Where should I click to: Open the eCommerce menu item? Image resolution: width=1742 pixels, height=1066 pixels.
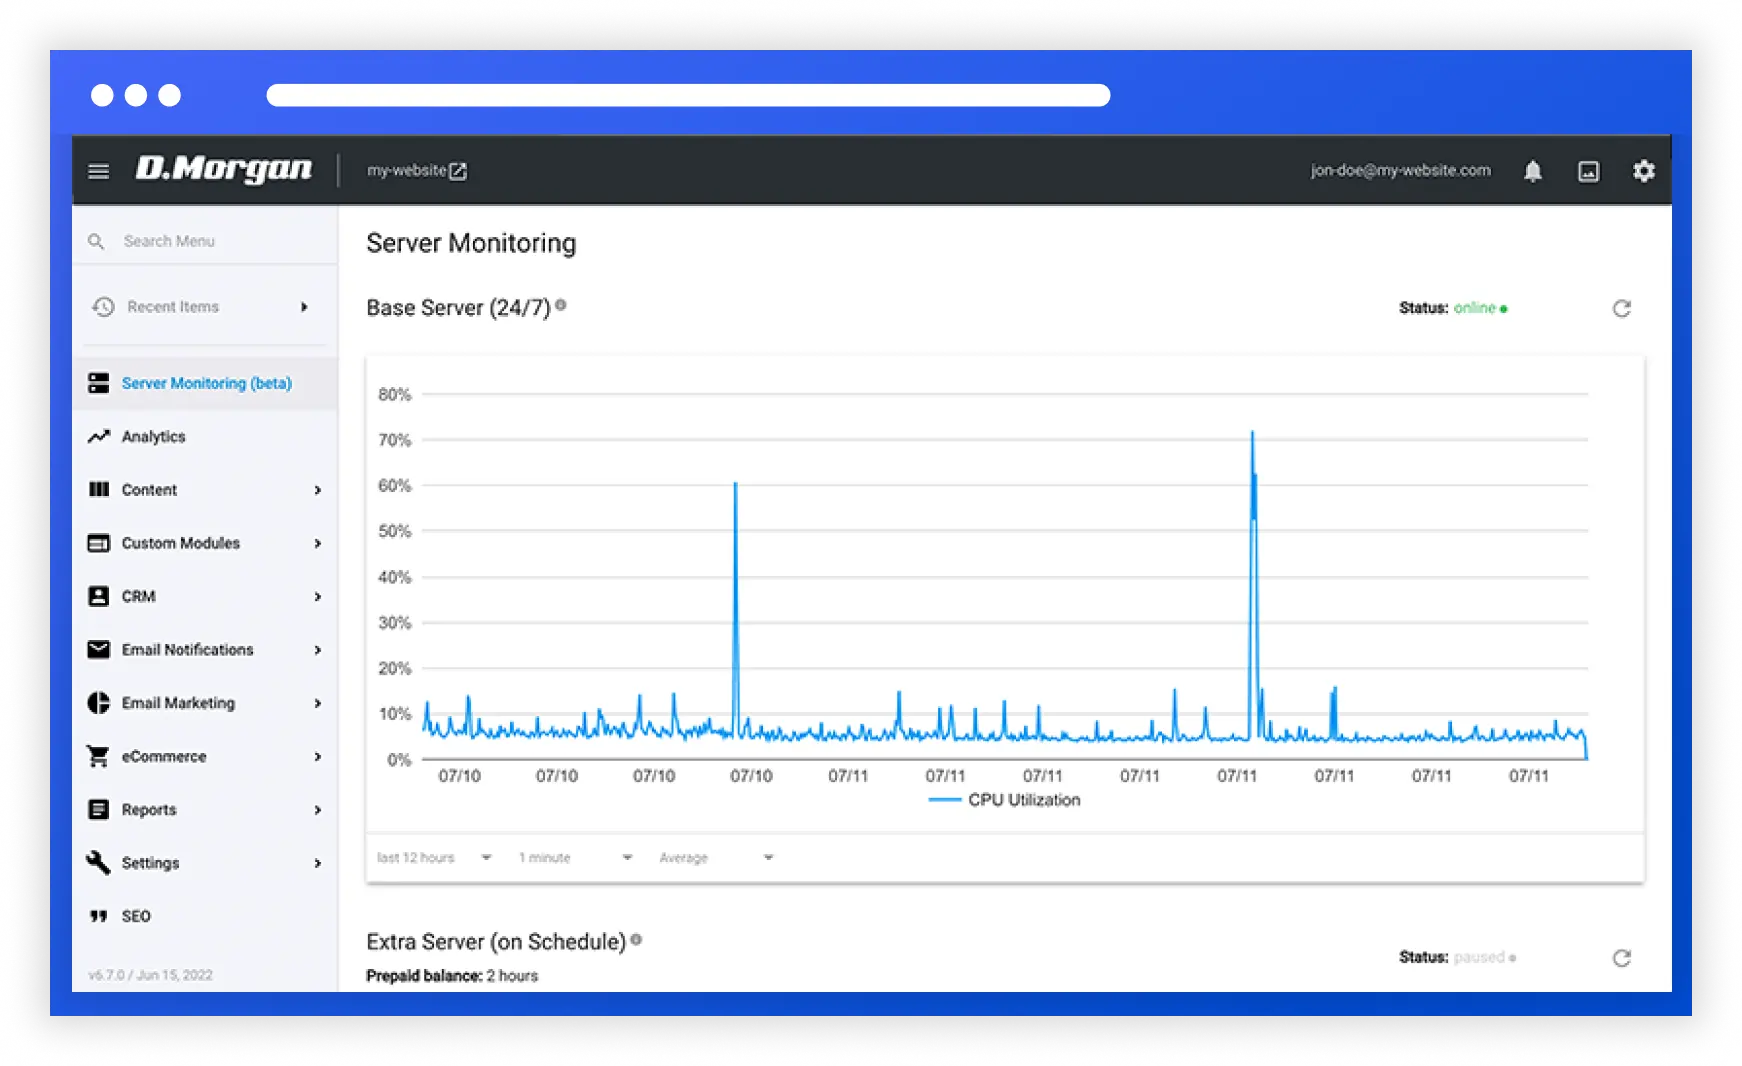pyautogui.click(x=205, y=756)
